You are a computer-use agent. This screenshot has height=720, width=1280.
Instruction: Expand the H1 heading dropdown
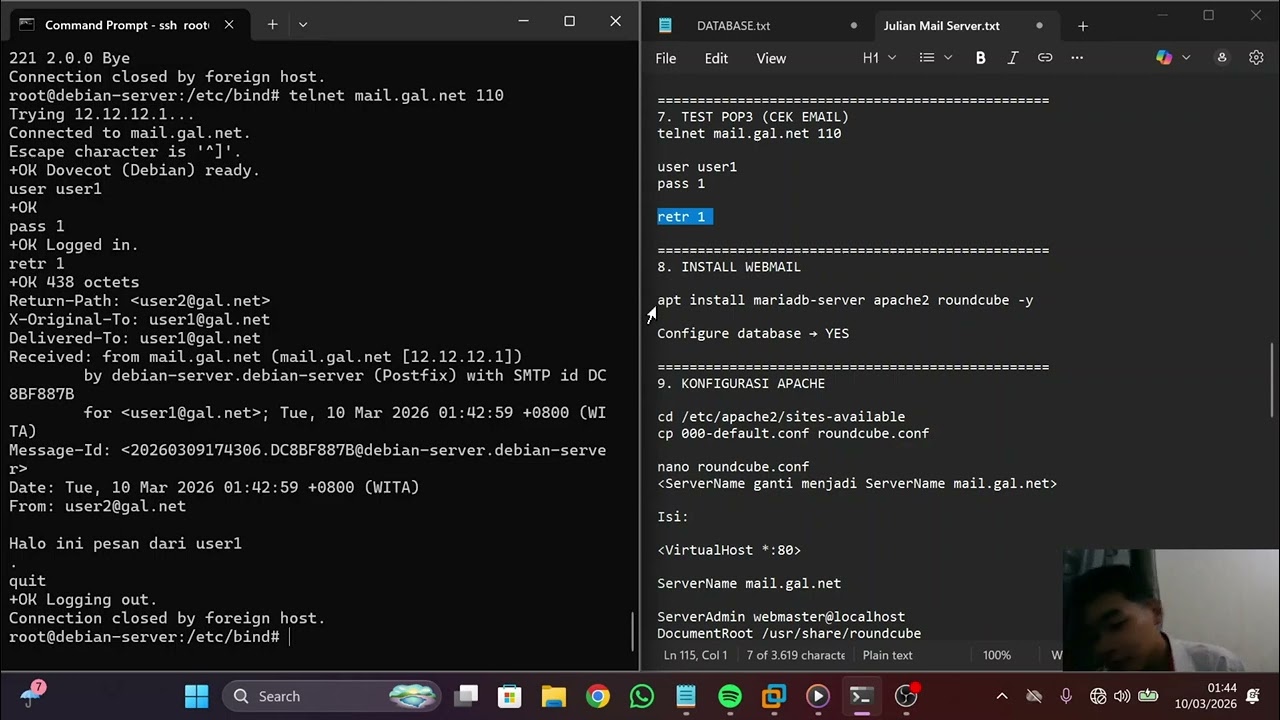880,58
